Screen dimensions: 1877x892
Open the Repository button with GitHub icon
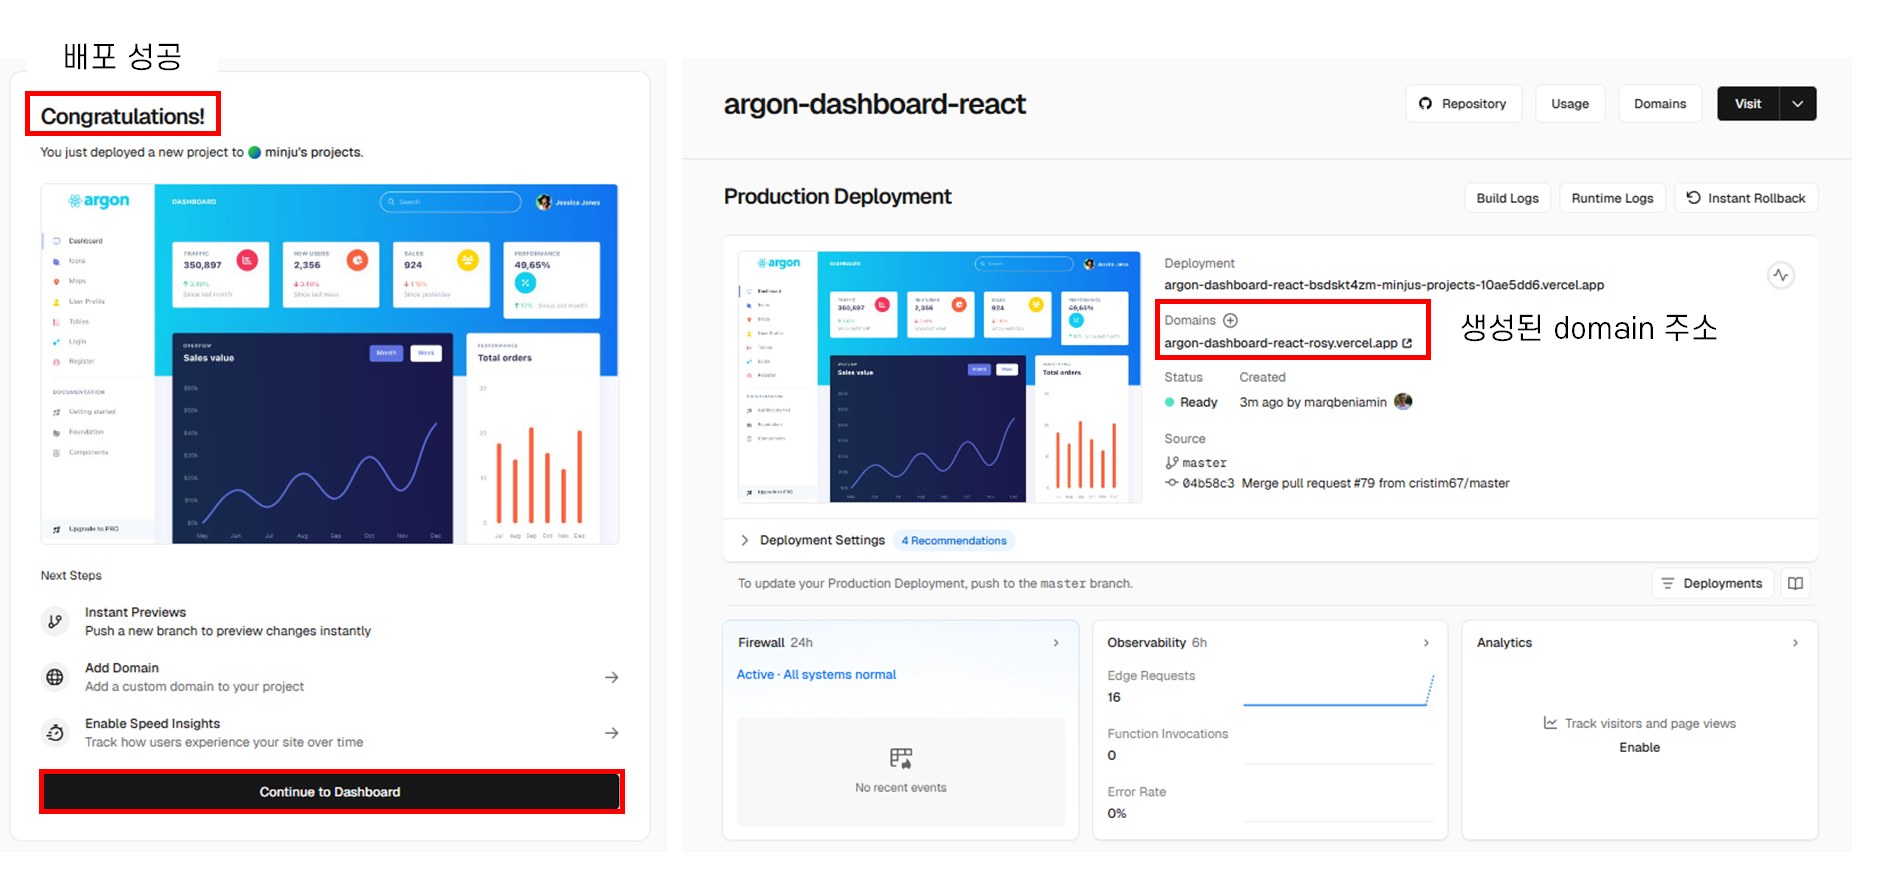point(1463,104)
